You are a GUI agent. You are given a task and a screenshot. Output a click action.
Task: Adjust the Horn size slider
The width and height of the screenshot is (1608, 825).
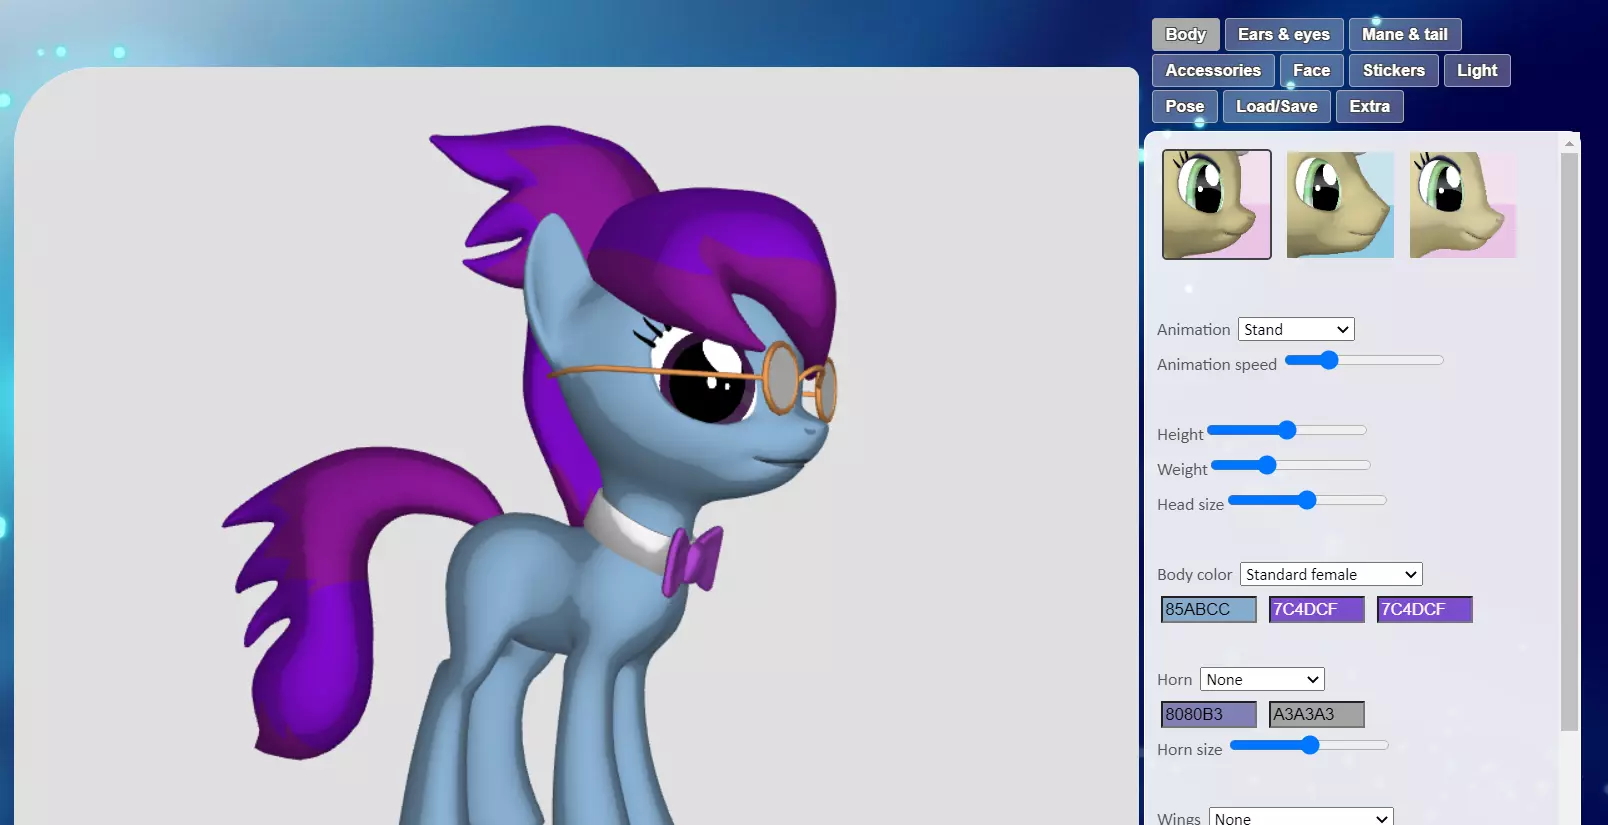tap(1309, 745)
